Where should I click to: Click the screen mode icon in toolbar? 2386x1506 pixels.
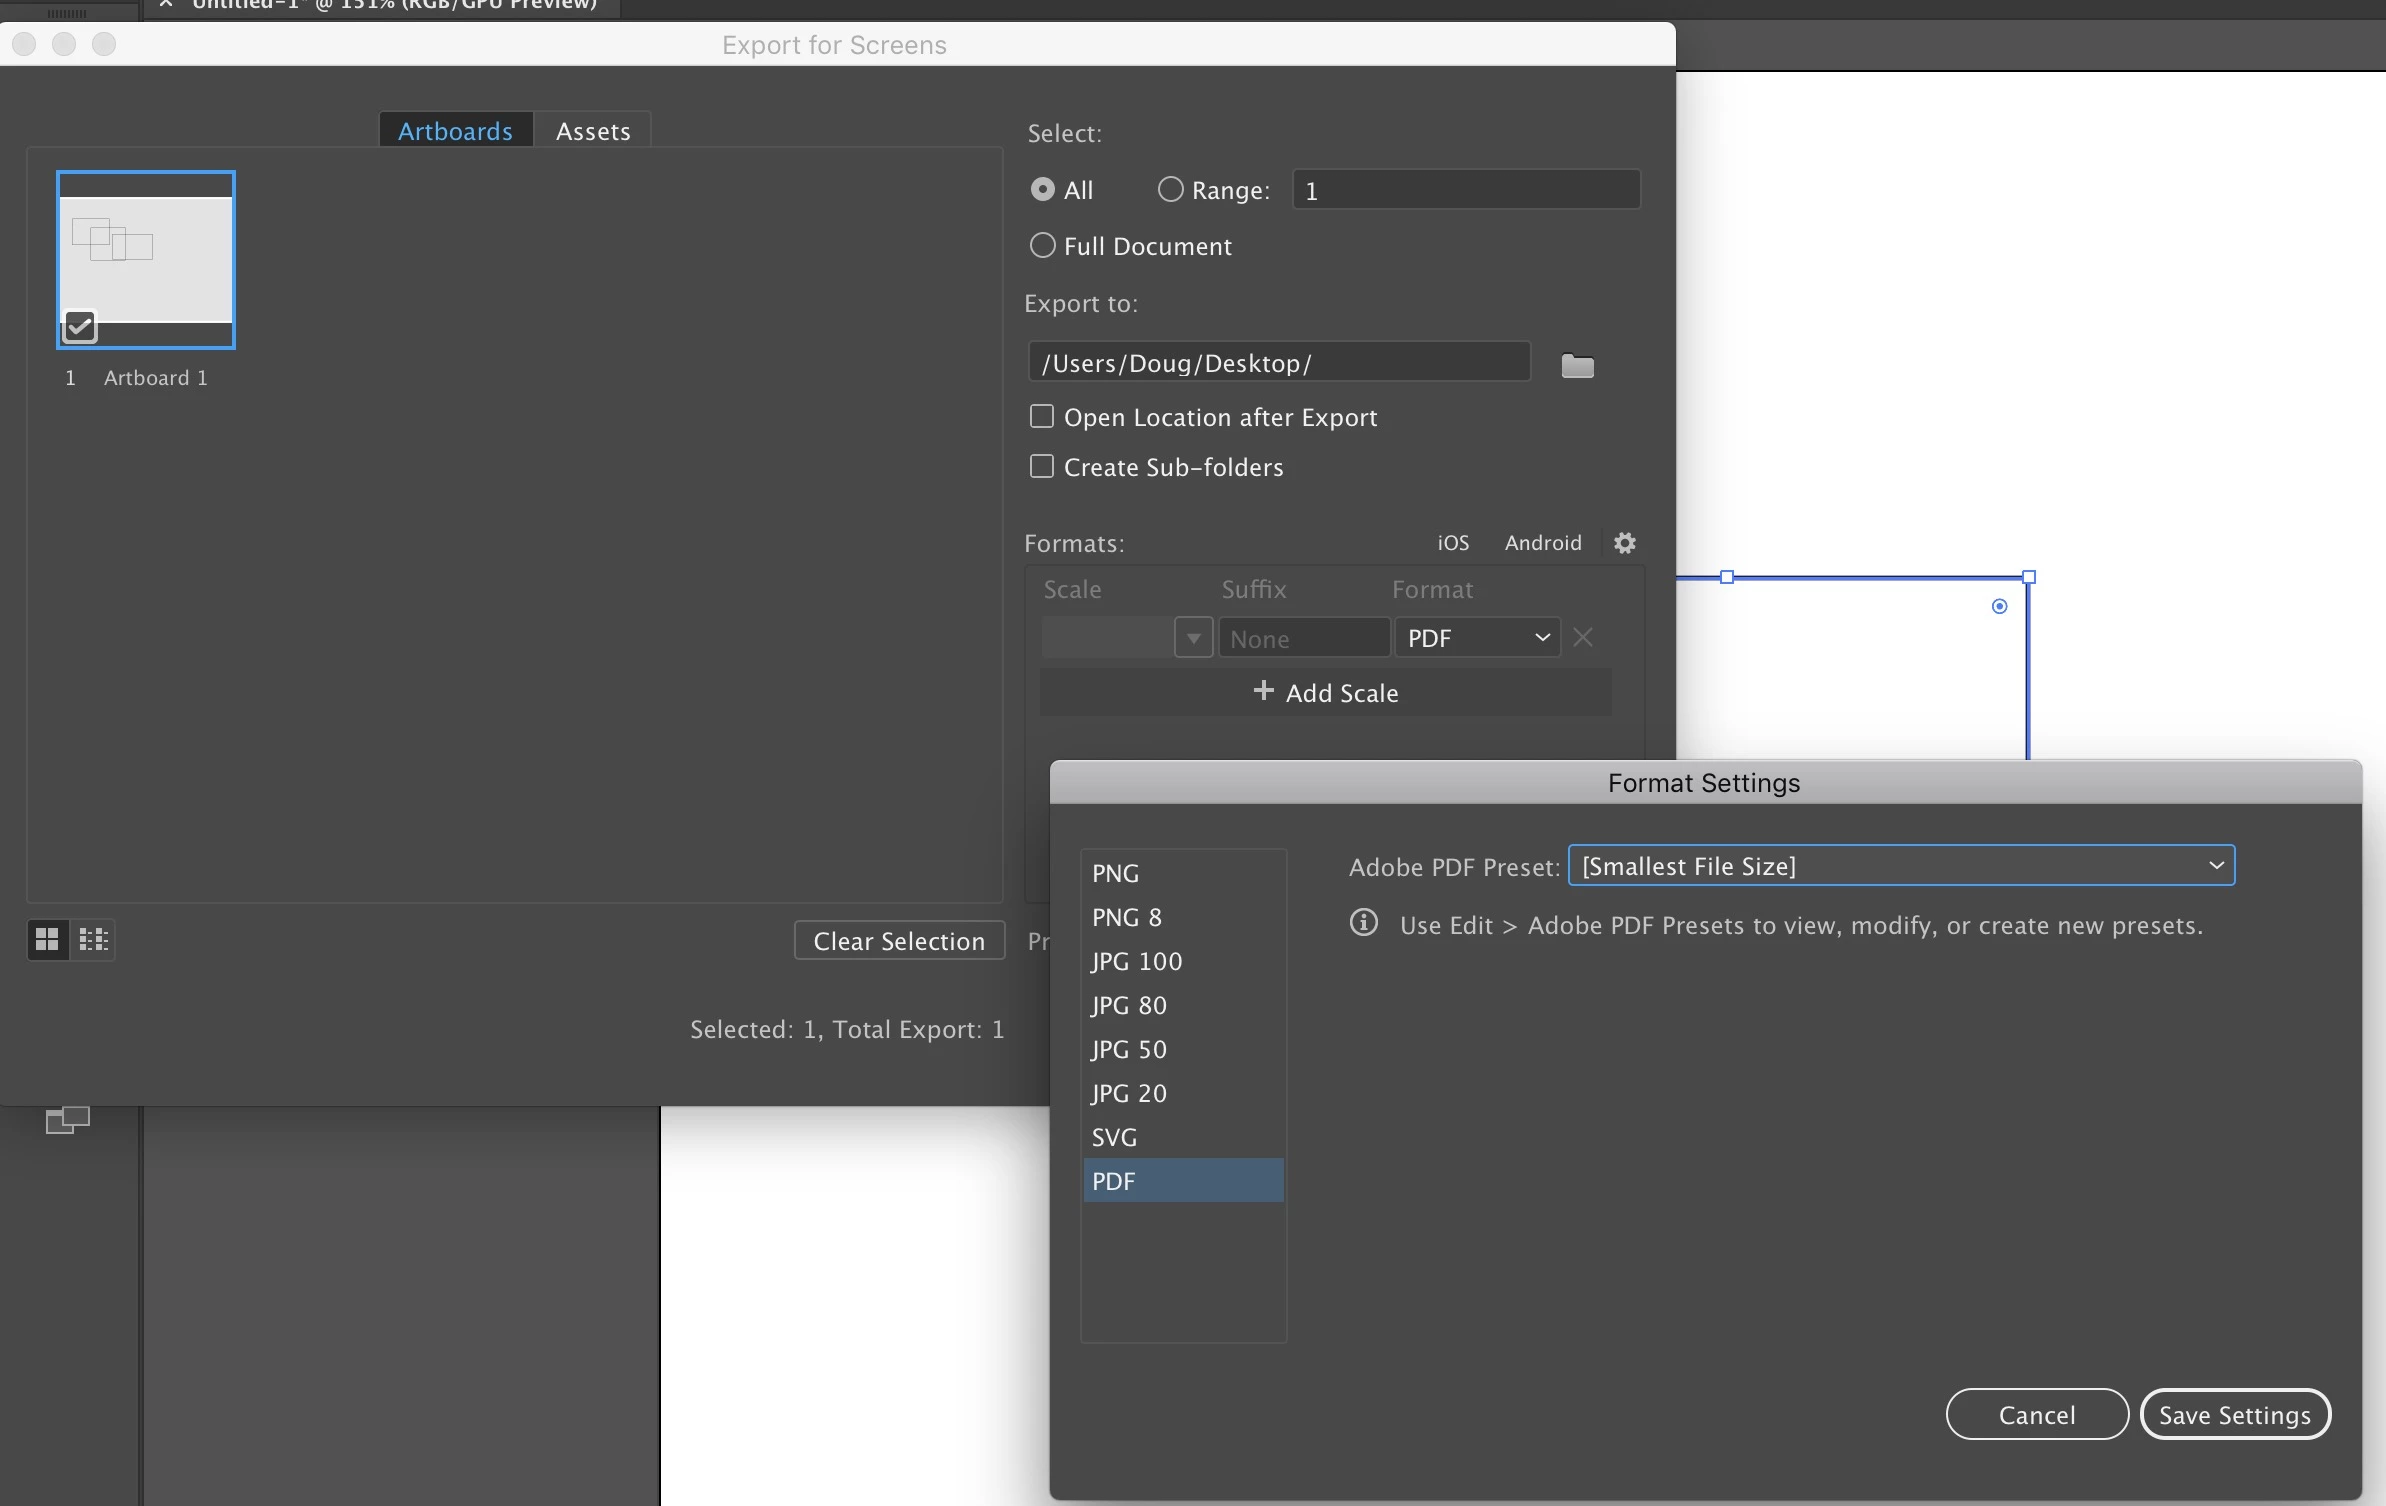[67, 1120]
